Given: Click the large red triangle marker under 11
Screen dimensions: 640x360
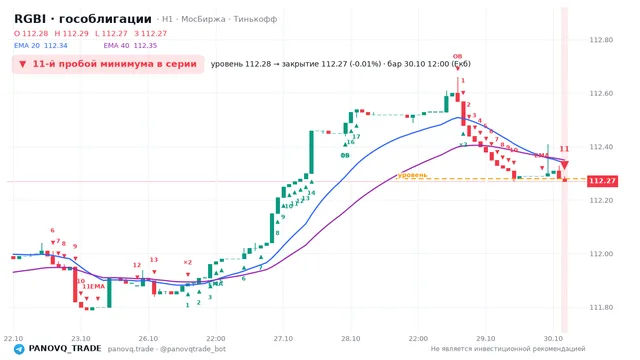Looking at the screenshot, I should tap(564, 165).
